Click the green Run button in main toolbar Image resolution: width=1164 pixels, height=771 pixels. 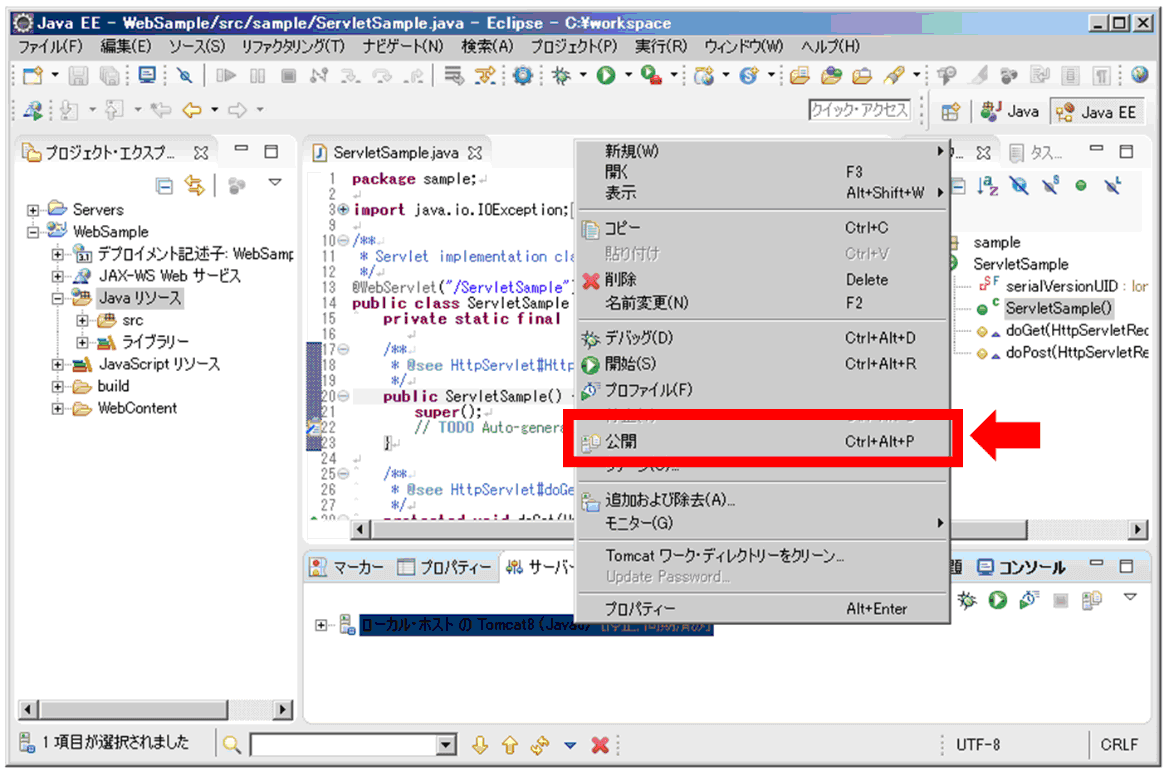click(606, 75)
